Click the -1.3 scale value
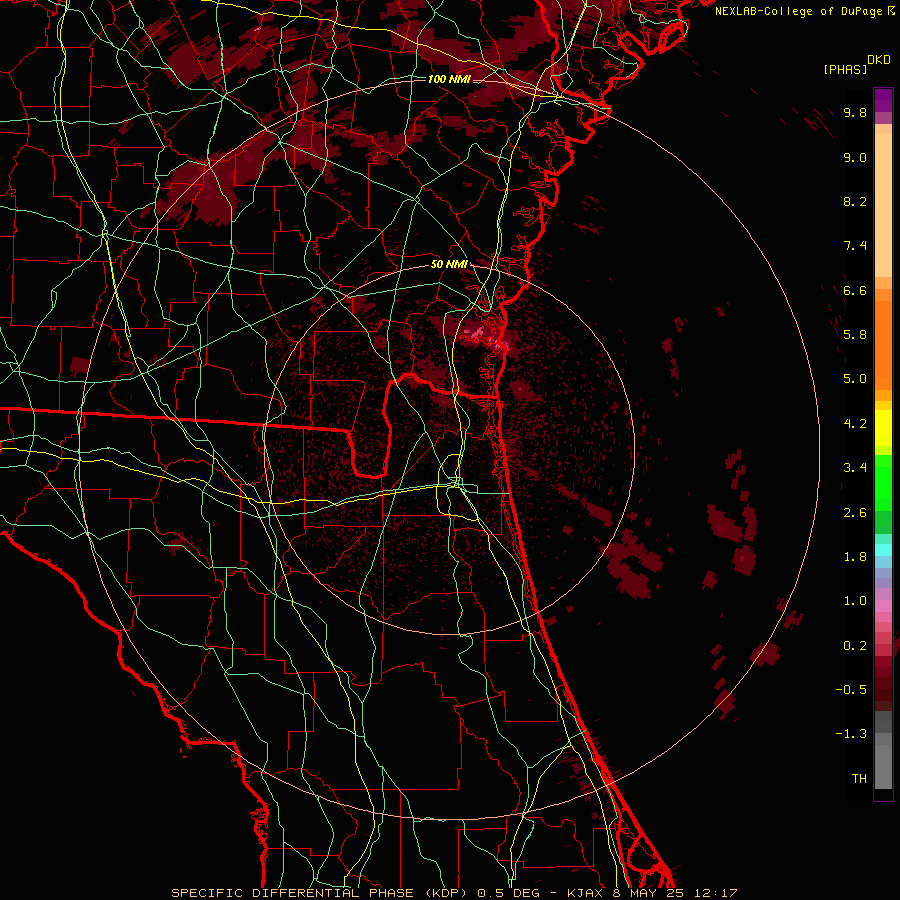This screenshot has height=900, width=900. click(851, 734)
